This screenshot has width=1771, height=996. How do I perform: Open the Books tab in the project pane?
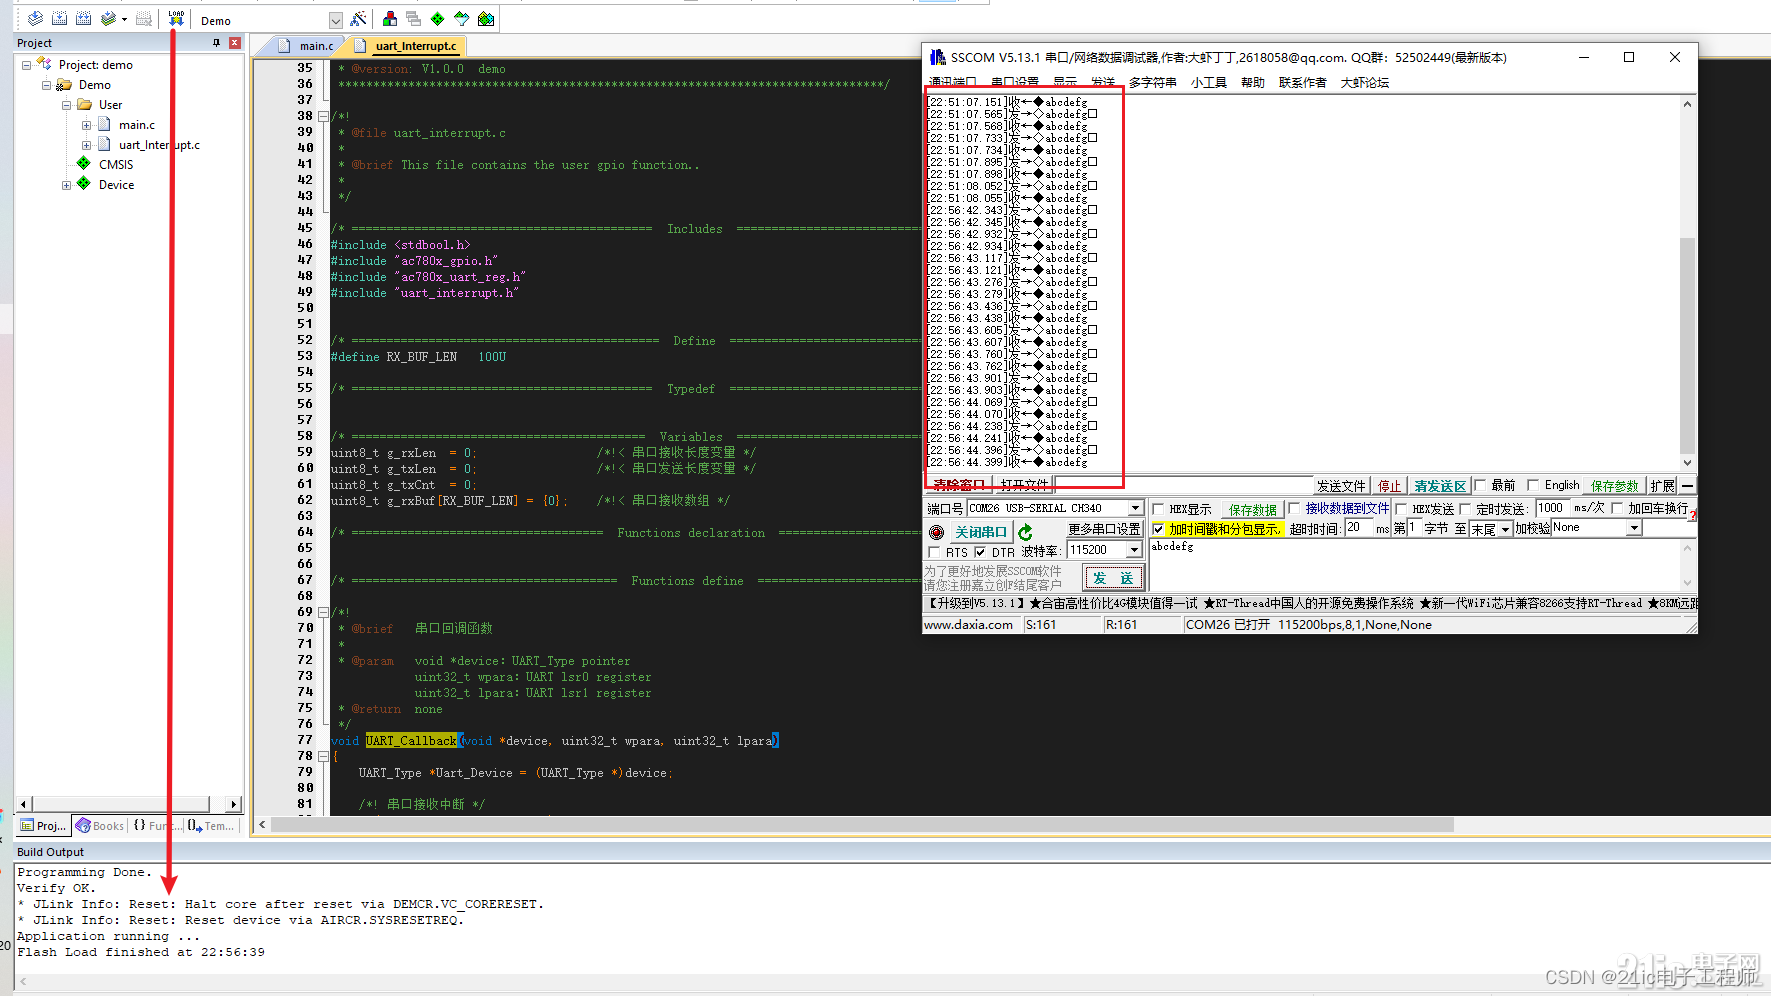pyautogui.click(x=100, y=825)
